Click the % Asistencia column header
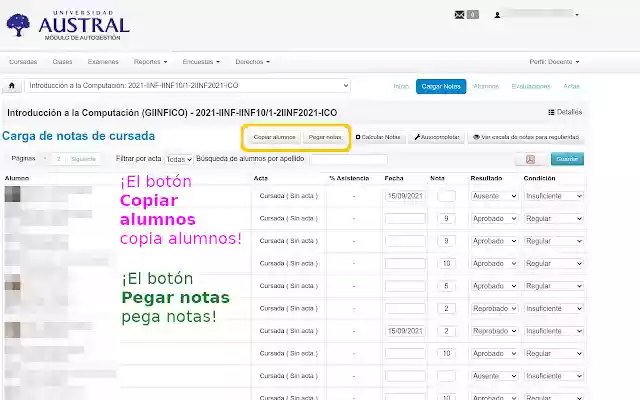The height and width of the screenshot is (400, 640). pyautogui.click(x=349, y=178)
